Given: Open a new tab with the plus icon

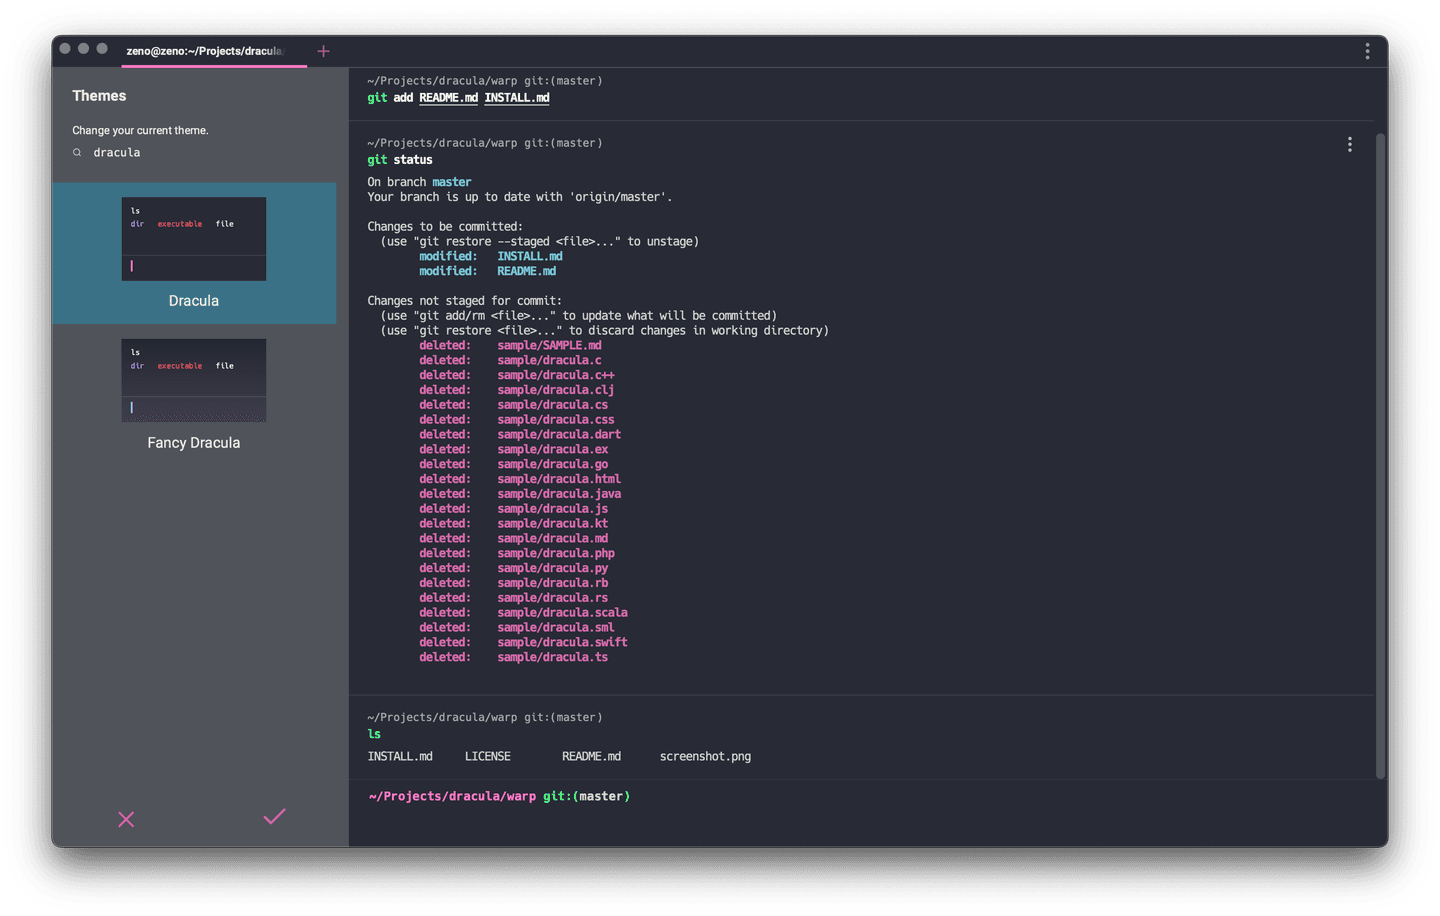Looking at the screenshot, I should tap(323, 51).
